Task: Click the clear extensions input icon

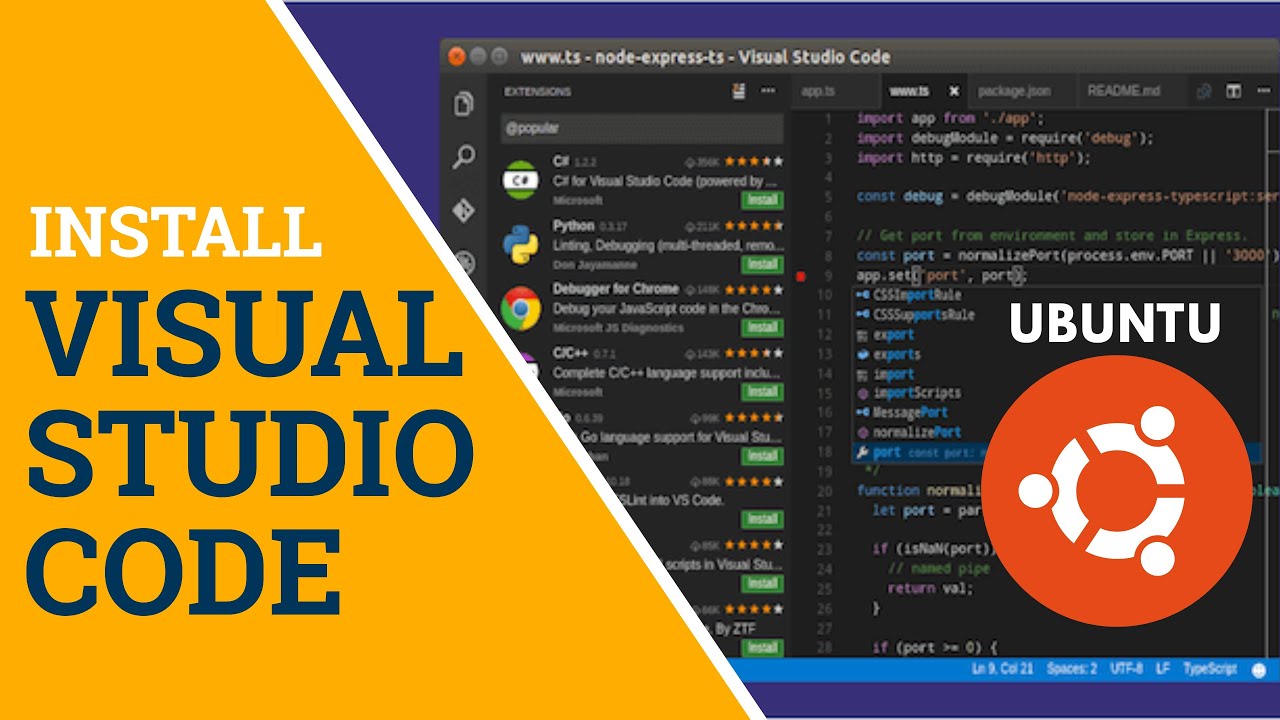Action: 739,91
